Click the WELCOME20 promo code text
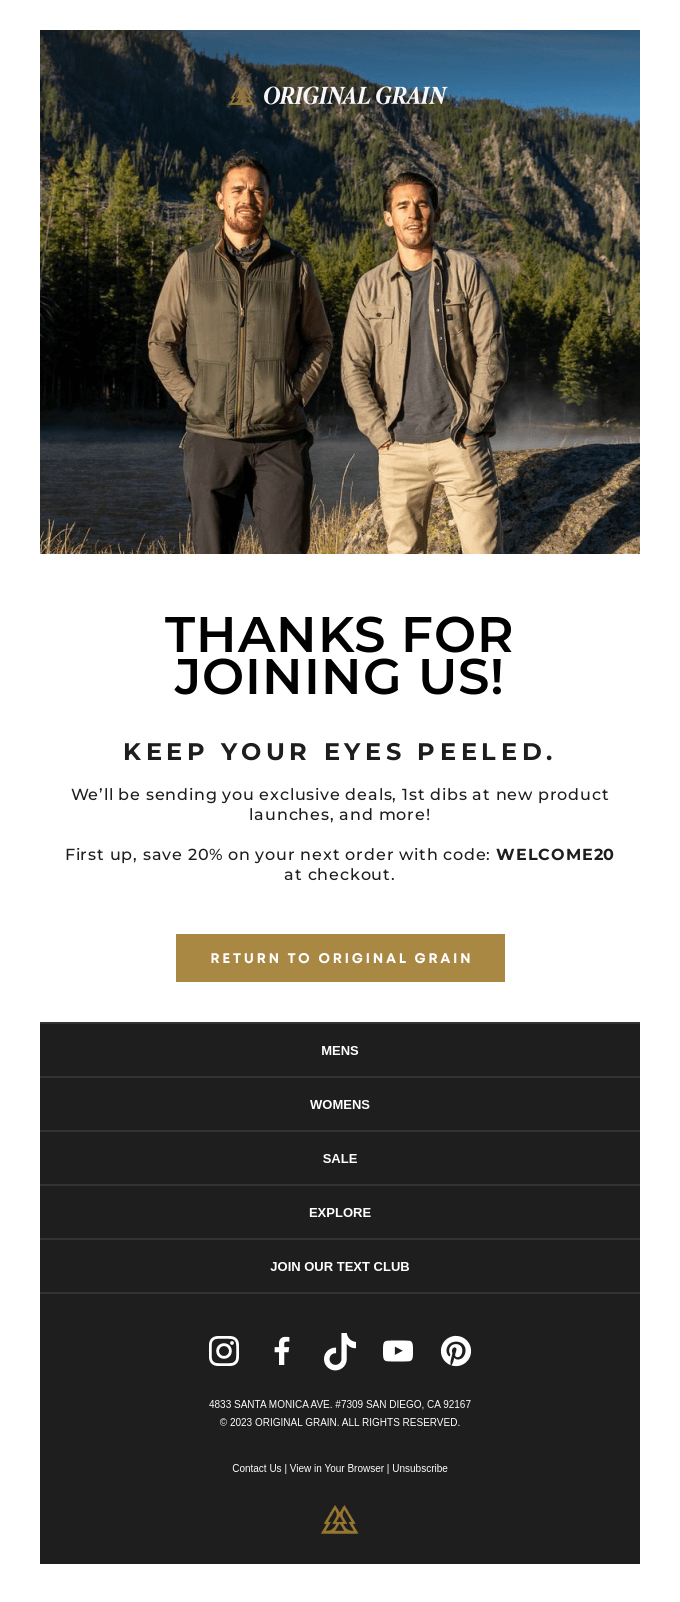680x1602 pixels. 556,855
